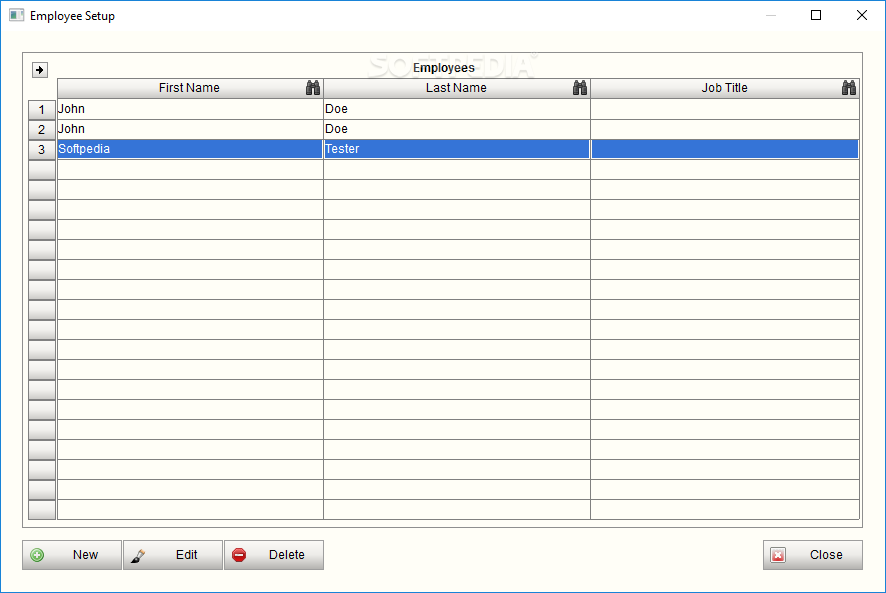Sort by the Last Name column header
The width and height of the screenshot is (886, 593).
coord(457,88)
